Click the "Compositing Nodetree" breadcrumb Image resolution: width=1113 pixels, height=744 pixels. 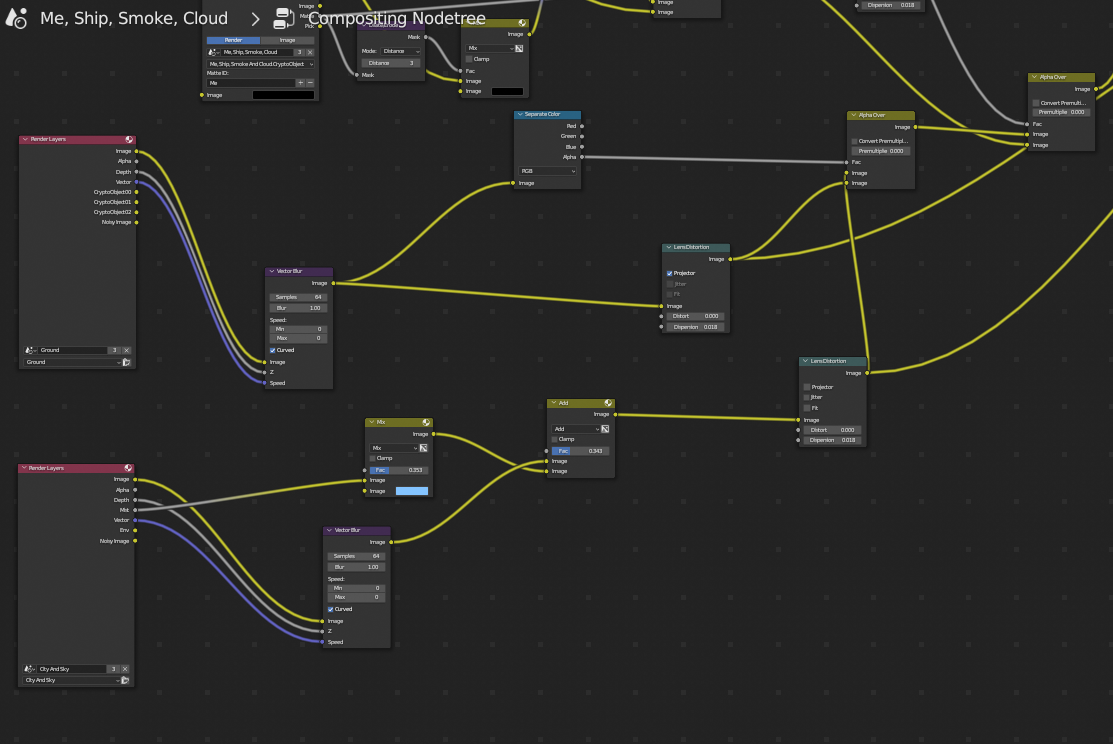(x=398, y=18)
